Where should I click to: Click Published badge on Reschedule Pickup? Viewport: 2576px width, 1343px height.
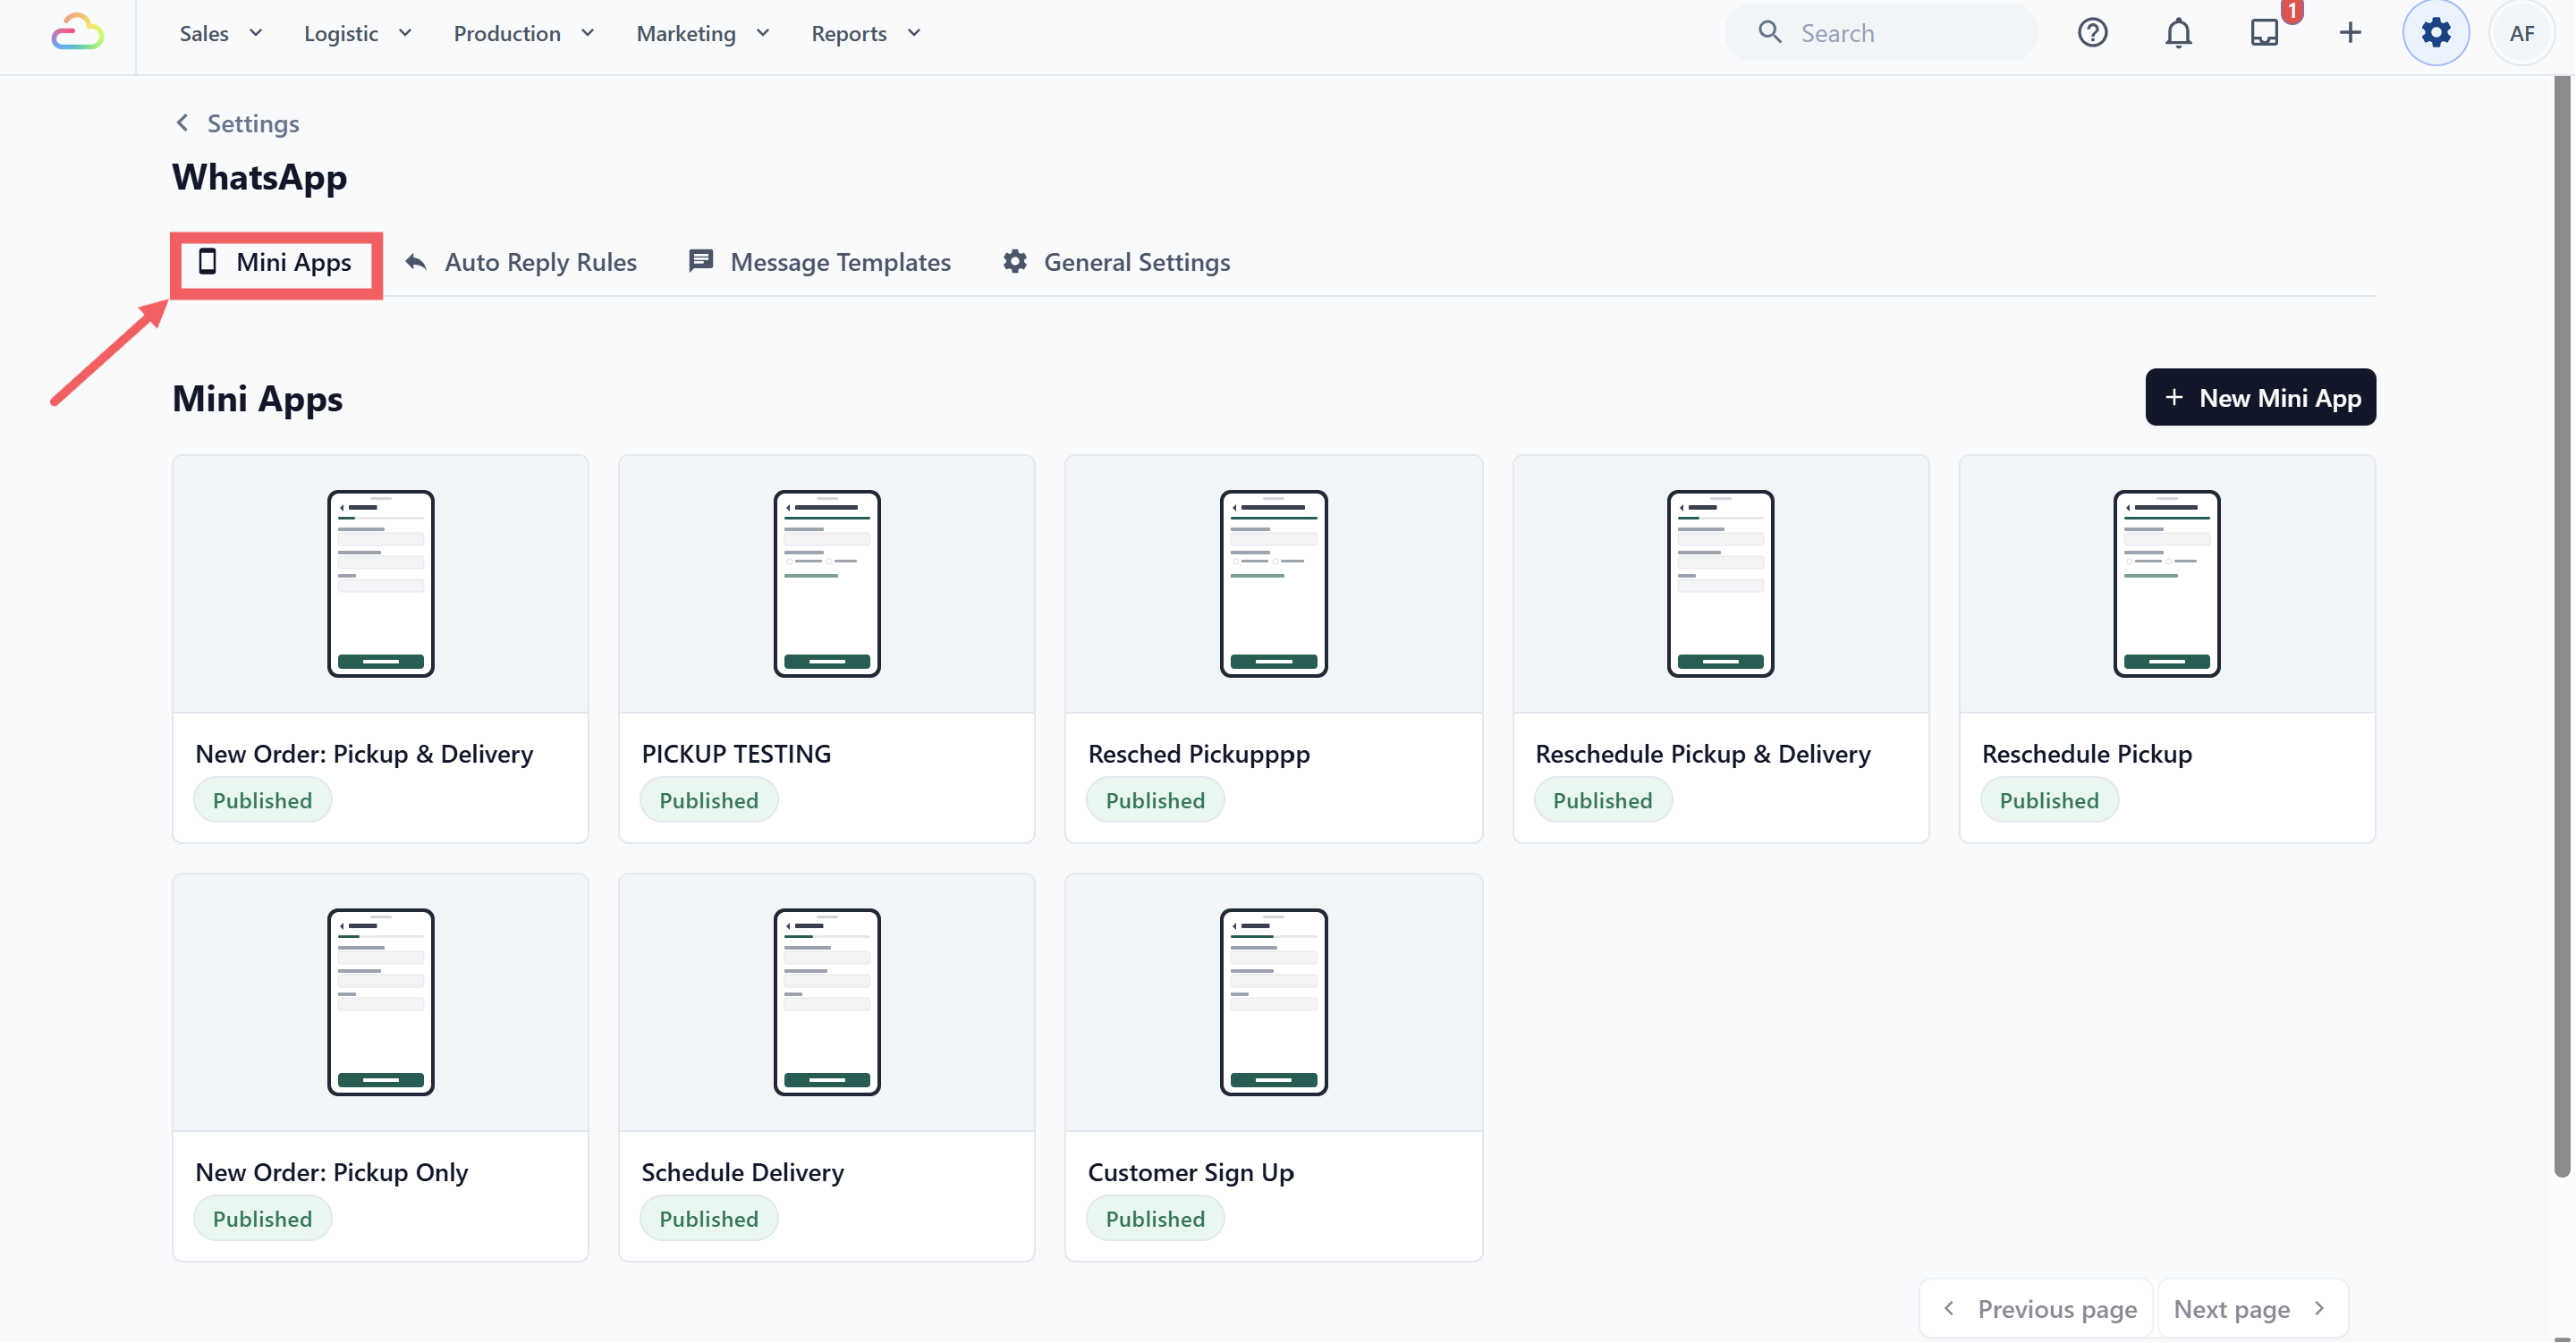[x=2049, y=801]
